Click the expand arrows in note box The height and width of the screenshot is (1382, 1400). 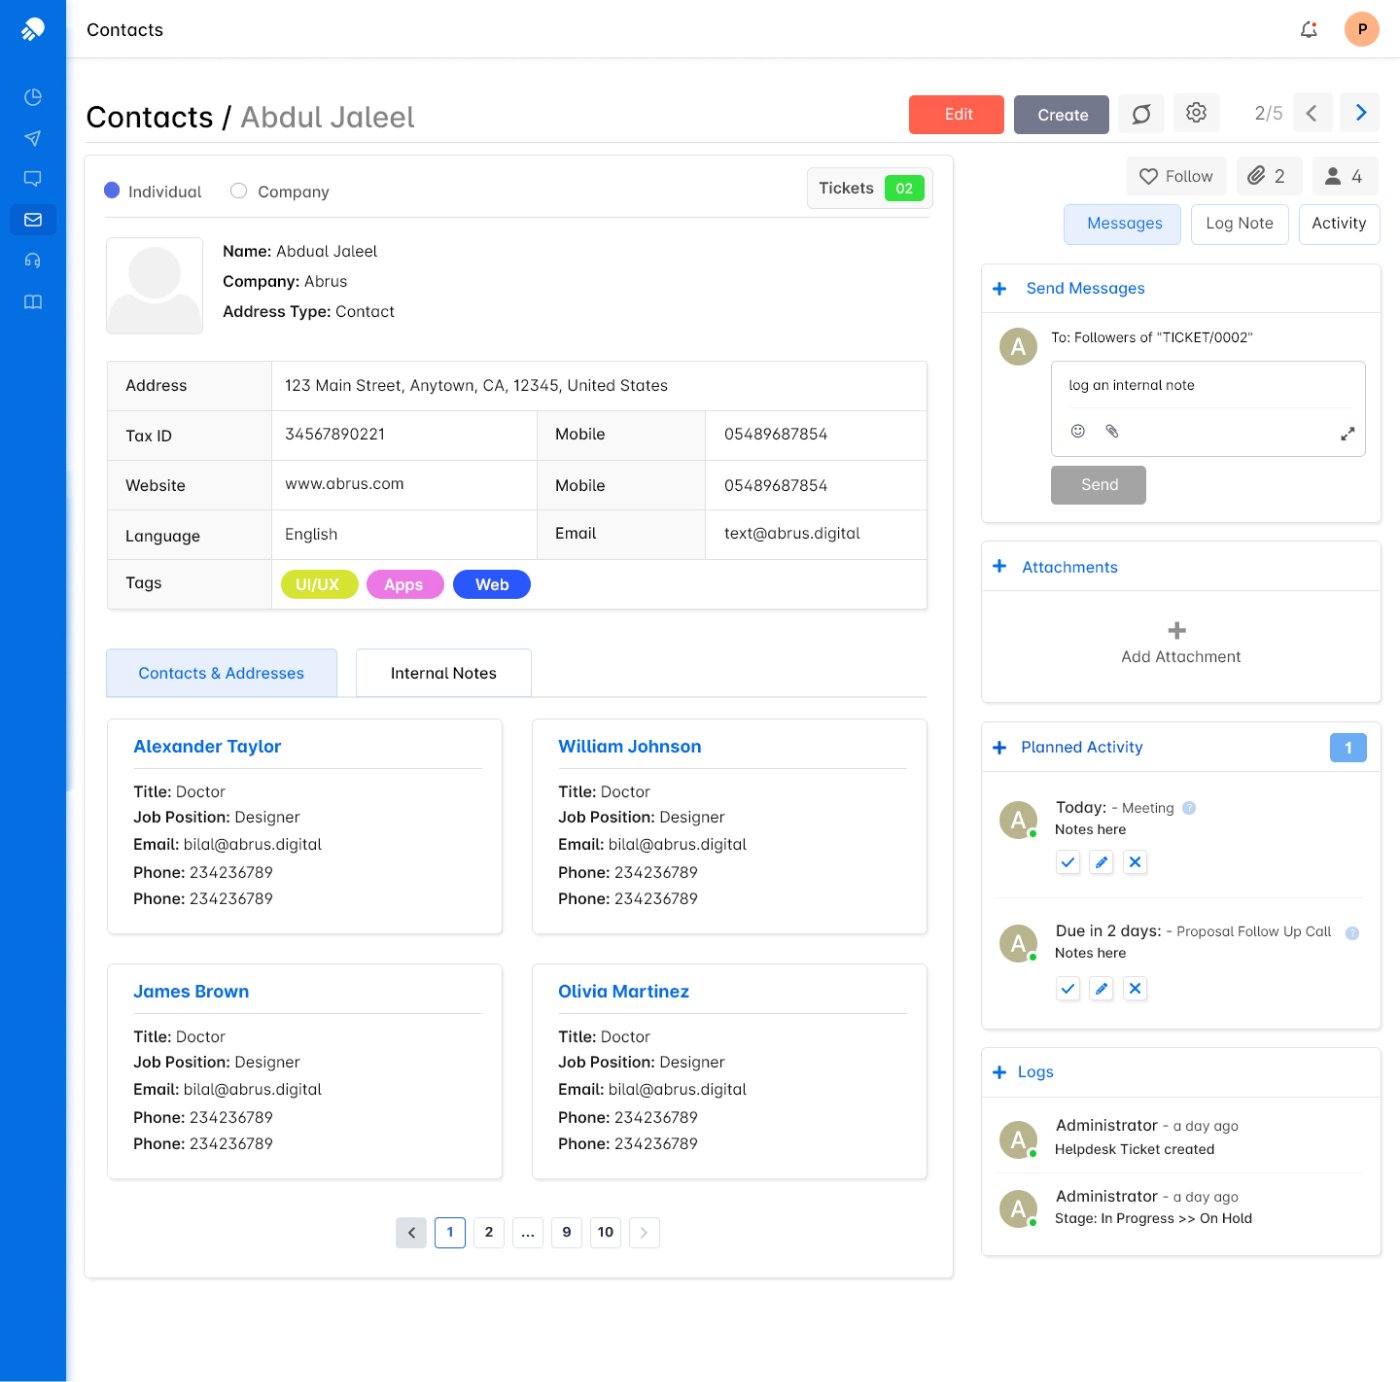(x=1347, y=434)
